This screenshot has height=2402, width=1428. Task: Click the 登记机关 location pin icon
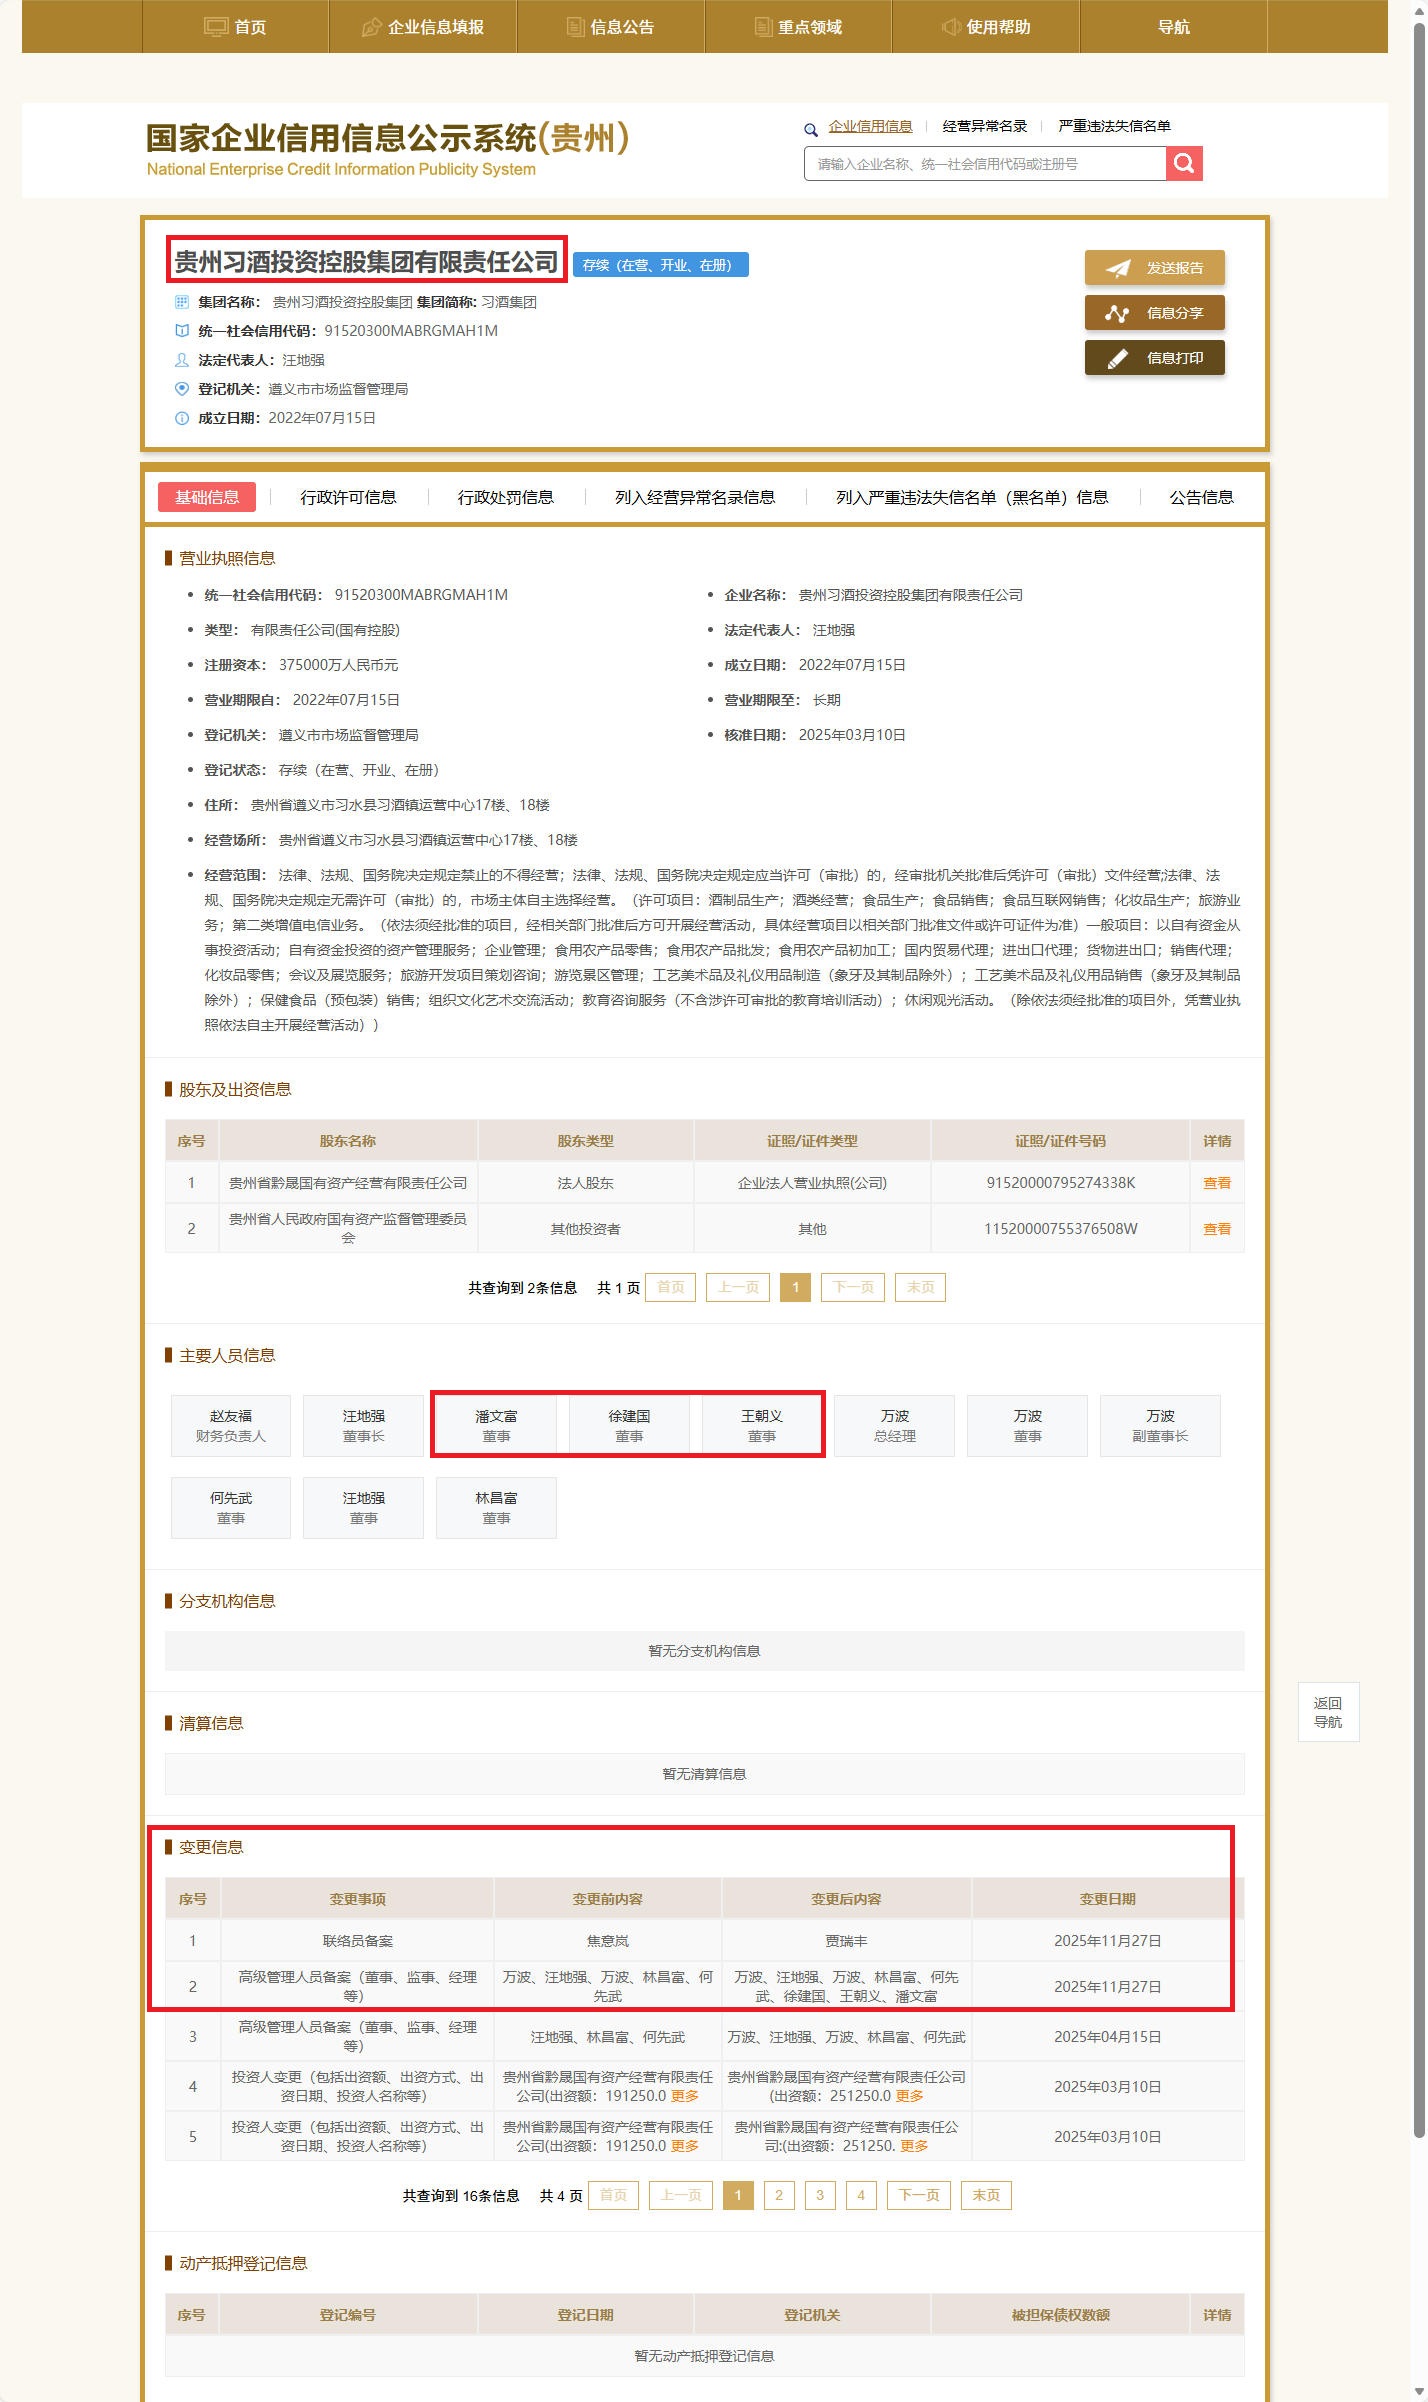coord(182,388)
